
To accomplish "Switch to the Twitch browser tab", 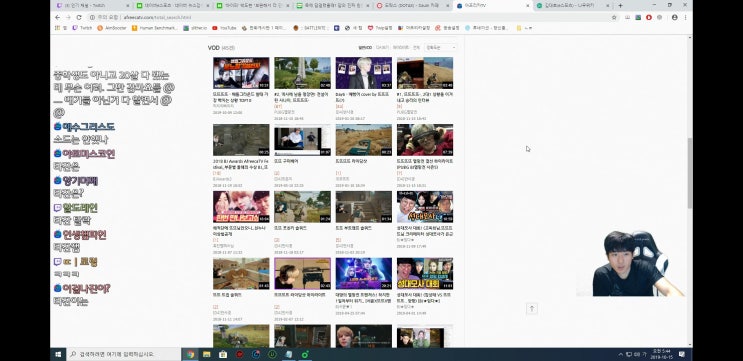I will (92, 6).
